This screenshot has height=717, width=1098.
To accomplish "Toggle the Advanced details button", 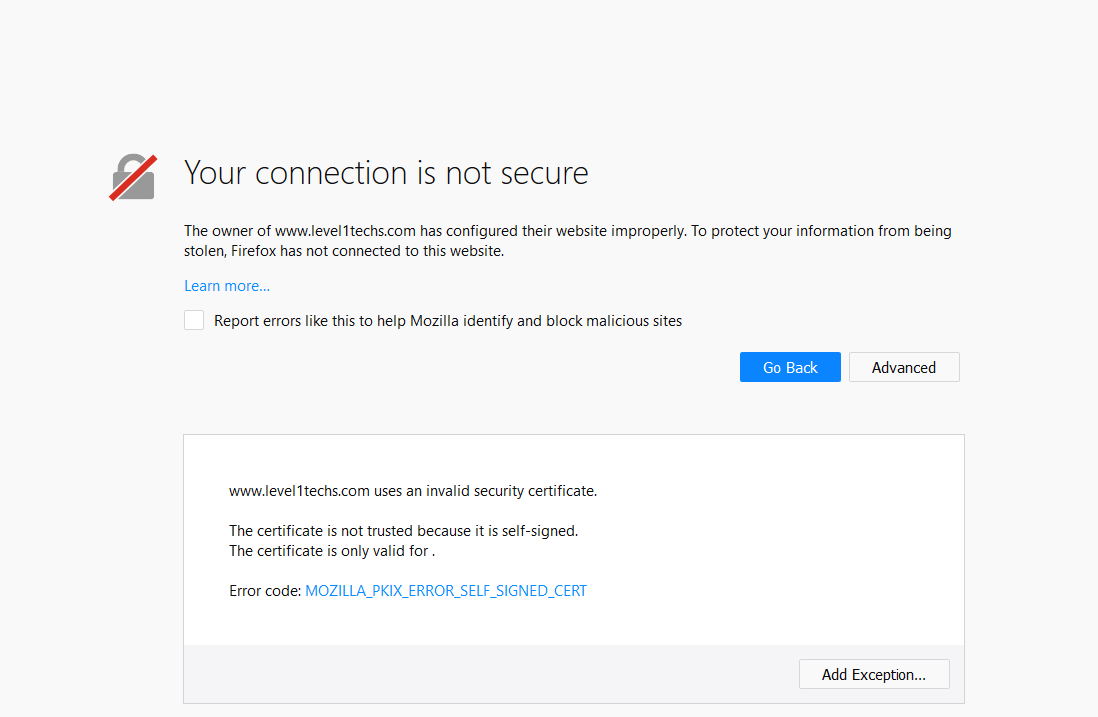I will 904,367.
